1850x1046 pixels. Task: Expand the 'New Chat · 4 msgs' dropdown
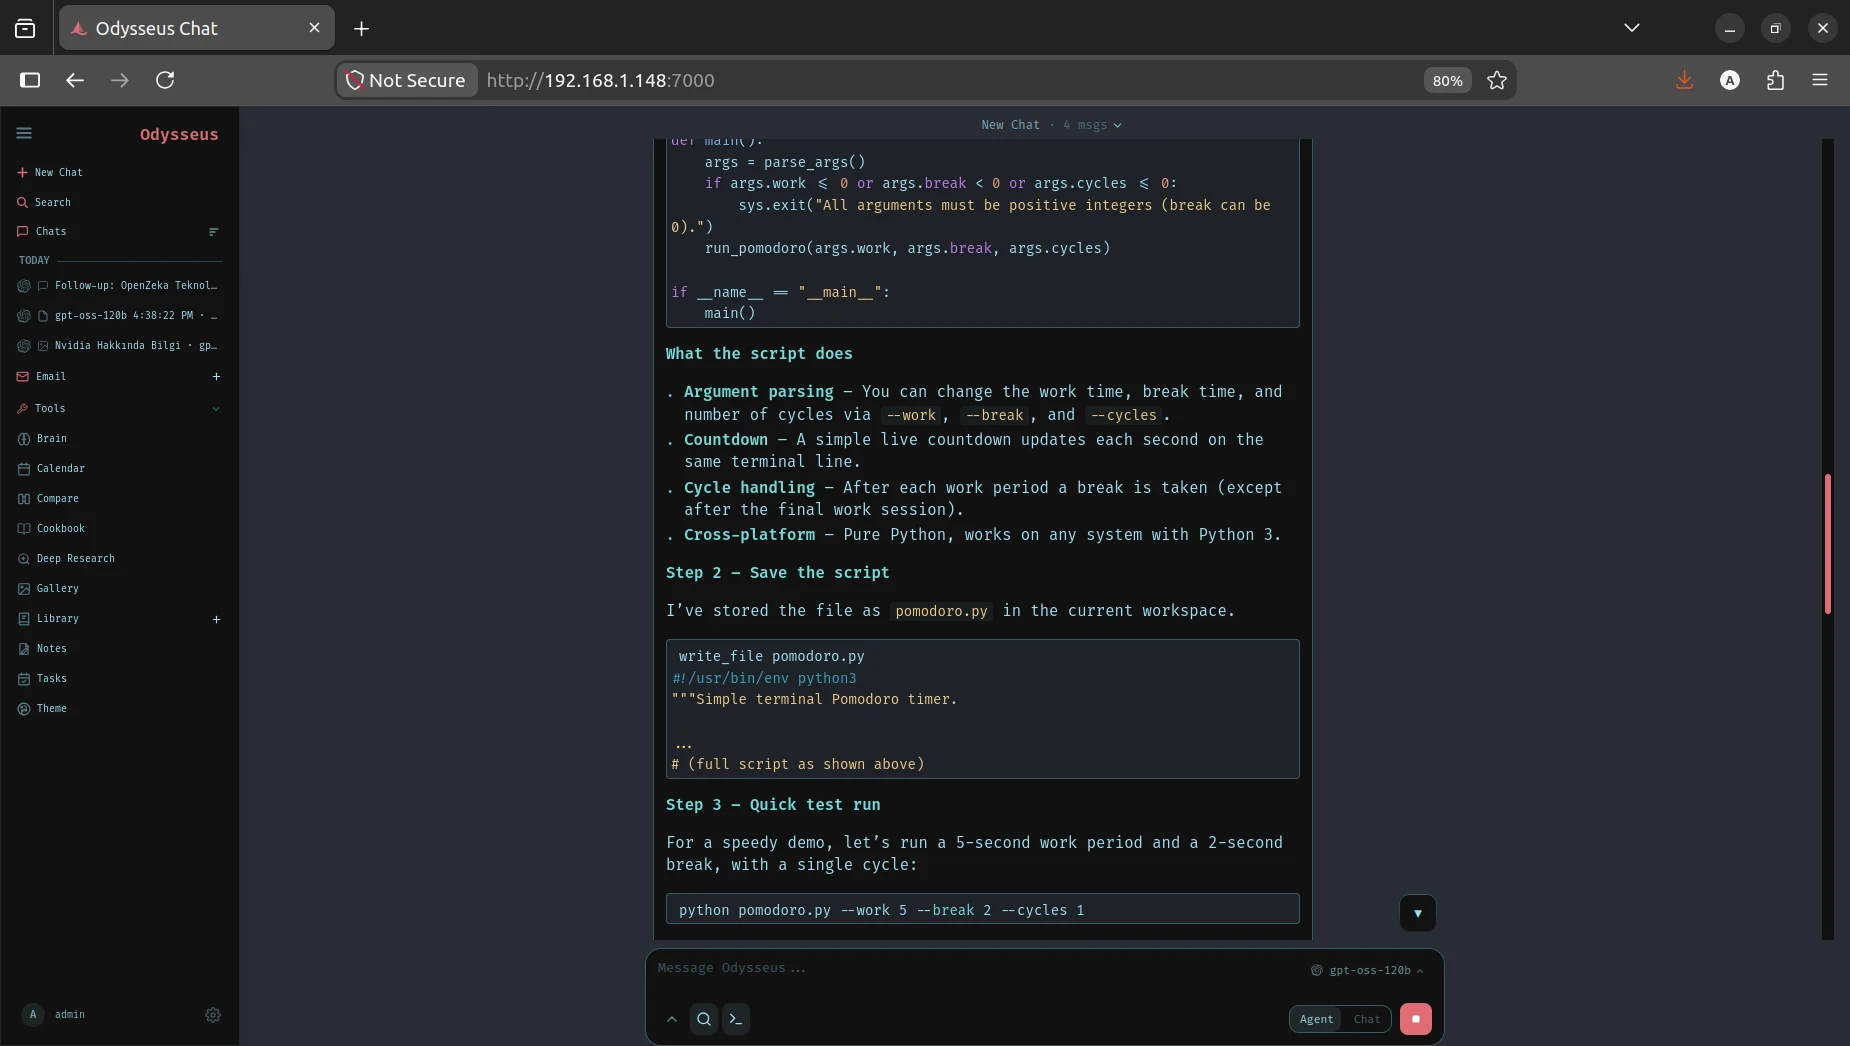pyautogui.click(x=1051, y=125)
